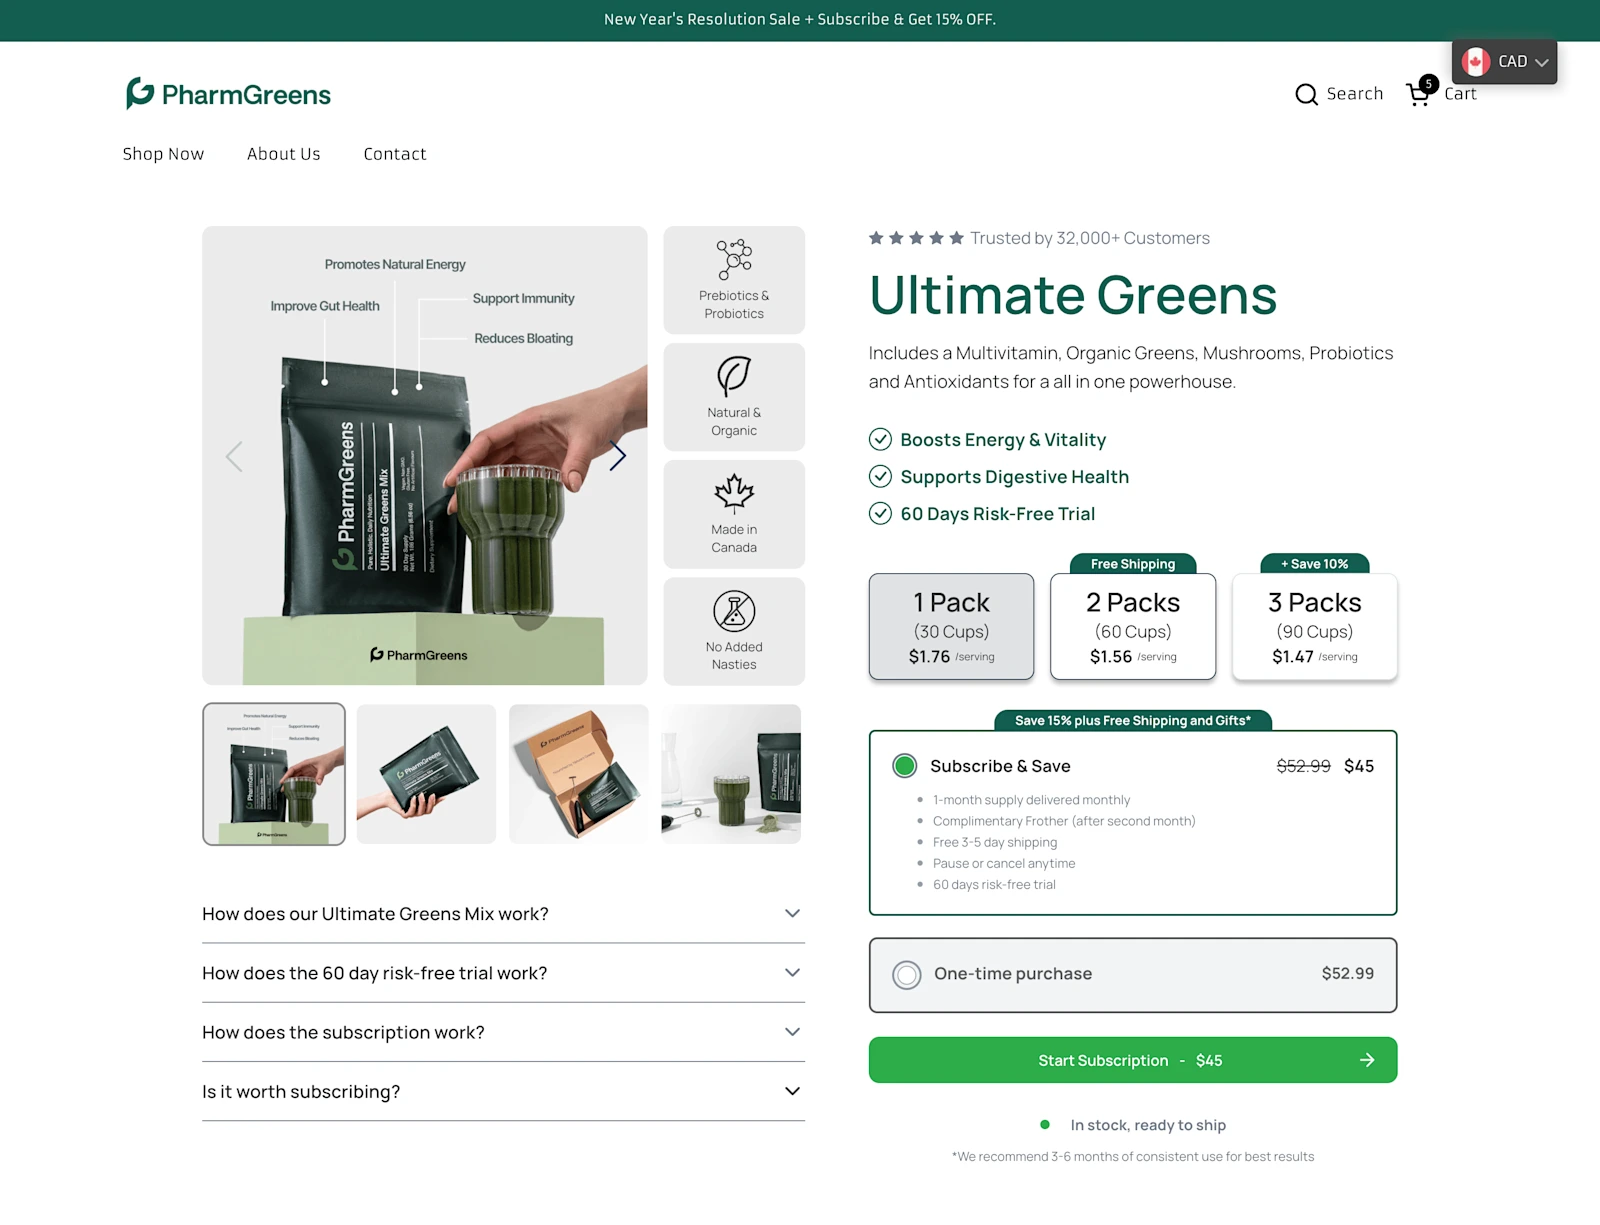The image size is (1600, 1225).
Task: Select first thumbnail with hand on glass
Action: pos(274,774)
